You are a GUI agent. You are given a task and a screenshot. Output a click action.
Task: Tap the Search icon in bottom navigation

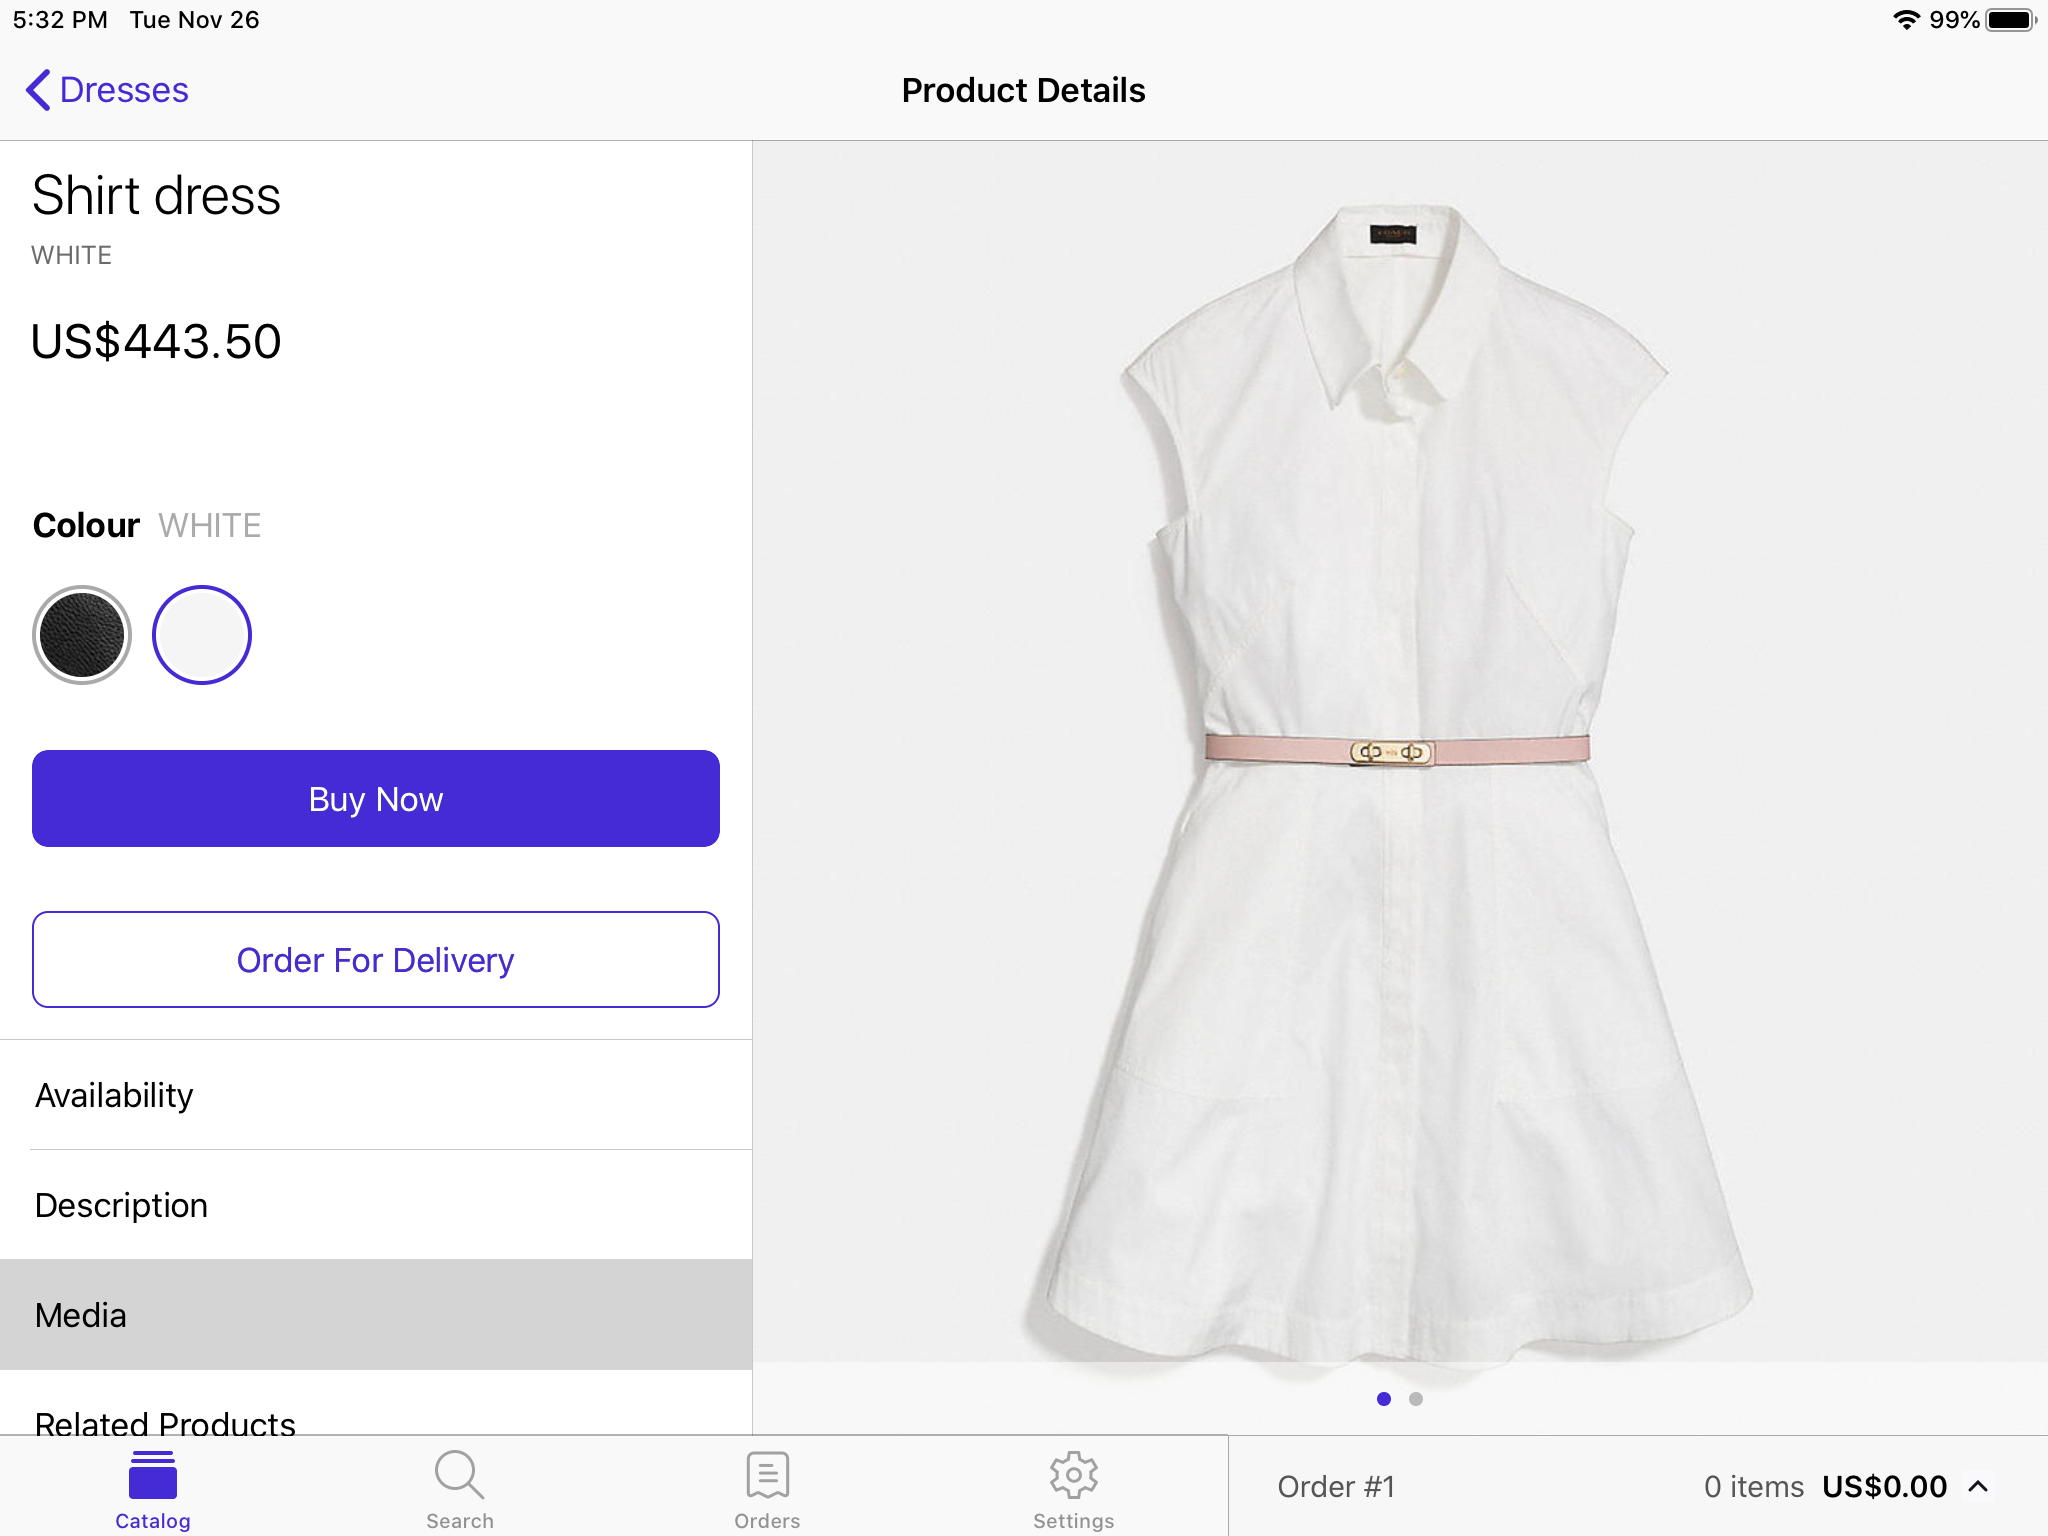(458, 1488)
